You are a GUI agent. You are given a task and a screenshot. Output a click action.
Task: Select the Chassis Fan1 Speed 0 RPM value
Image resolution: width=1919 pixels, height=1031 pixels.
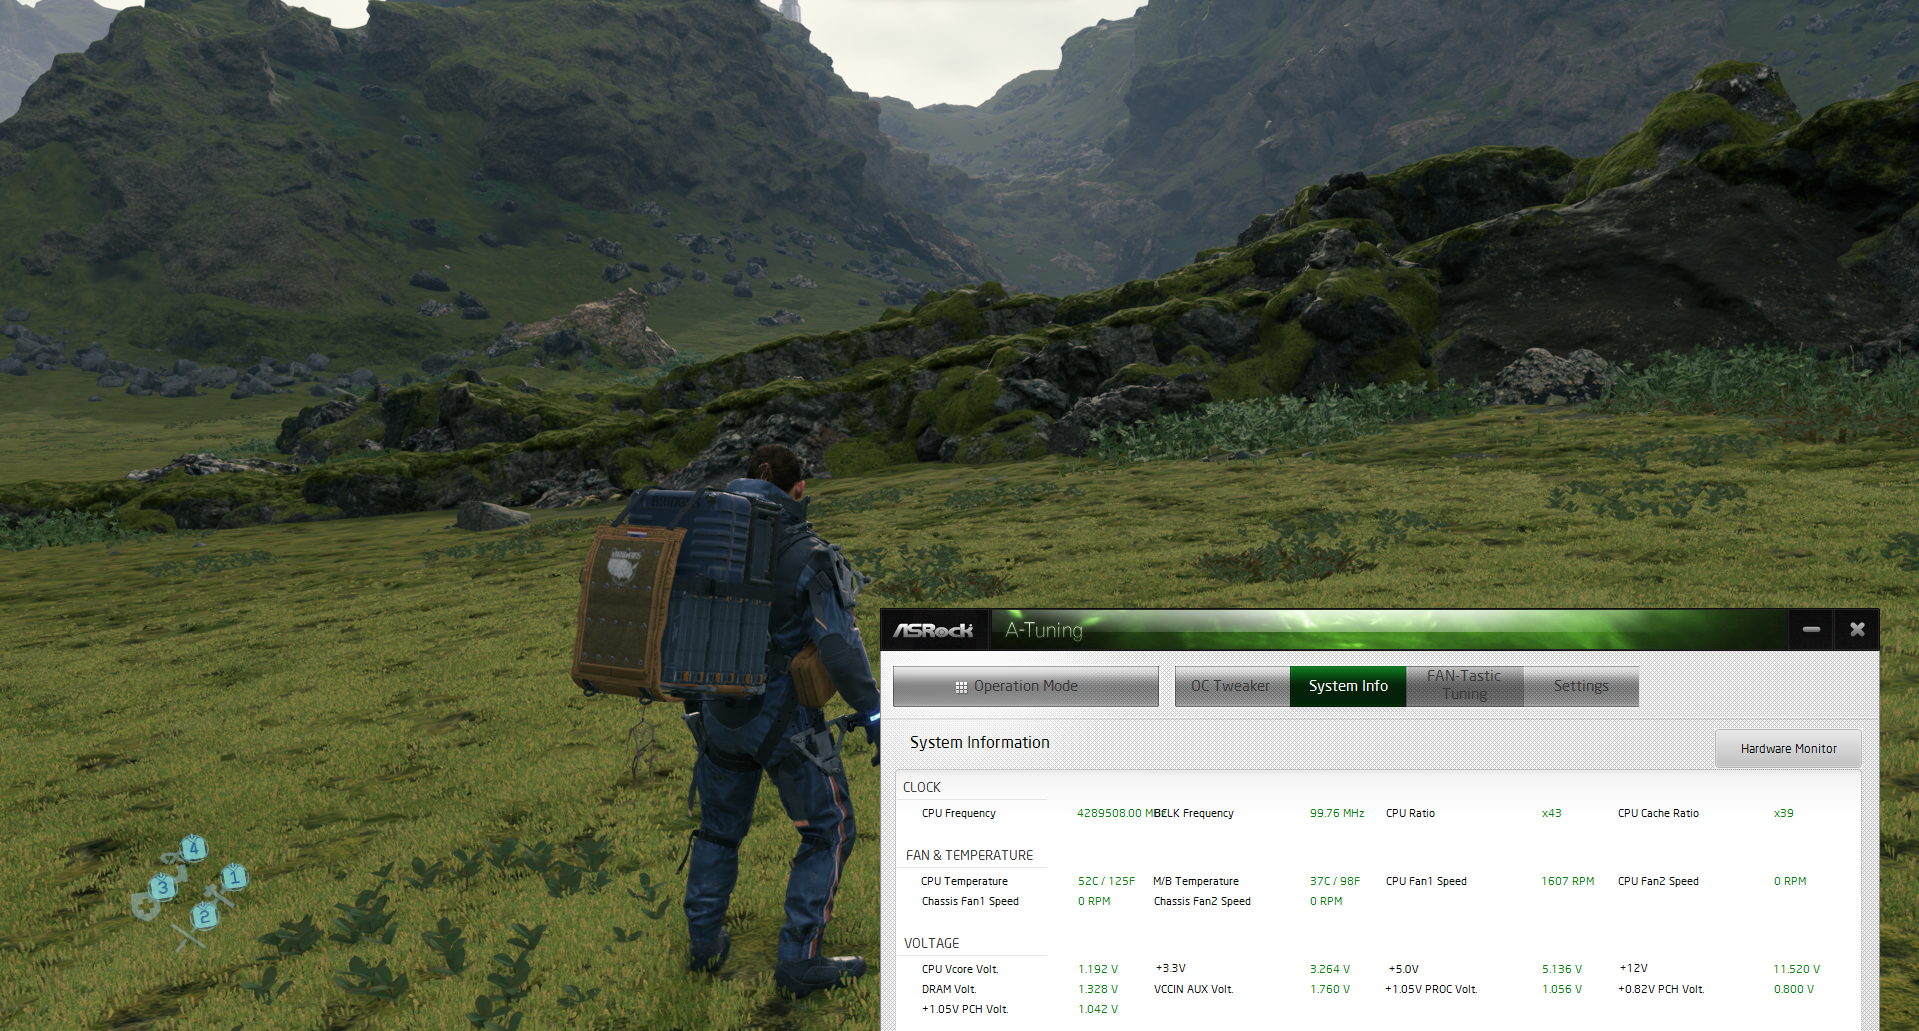(1094, 901)
